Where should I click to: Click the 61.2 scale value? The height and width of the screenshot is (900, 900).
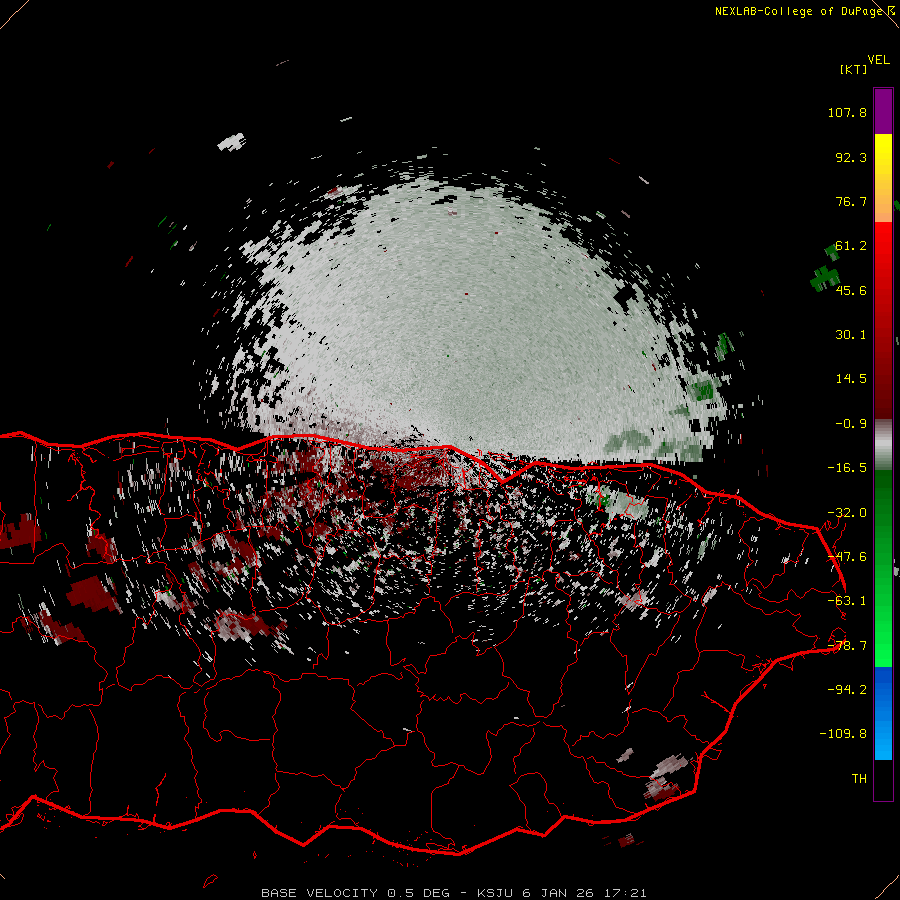point(851,246)
